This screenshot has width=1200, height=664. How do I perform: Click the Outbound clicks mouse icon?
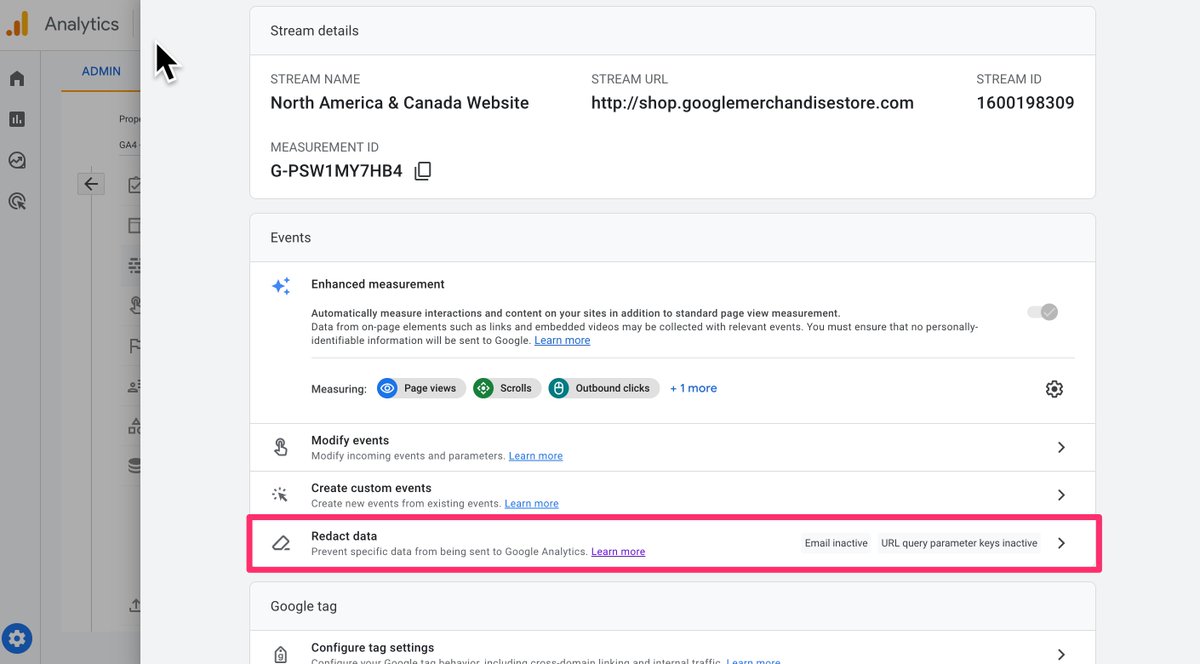point(559,388)
